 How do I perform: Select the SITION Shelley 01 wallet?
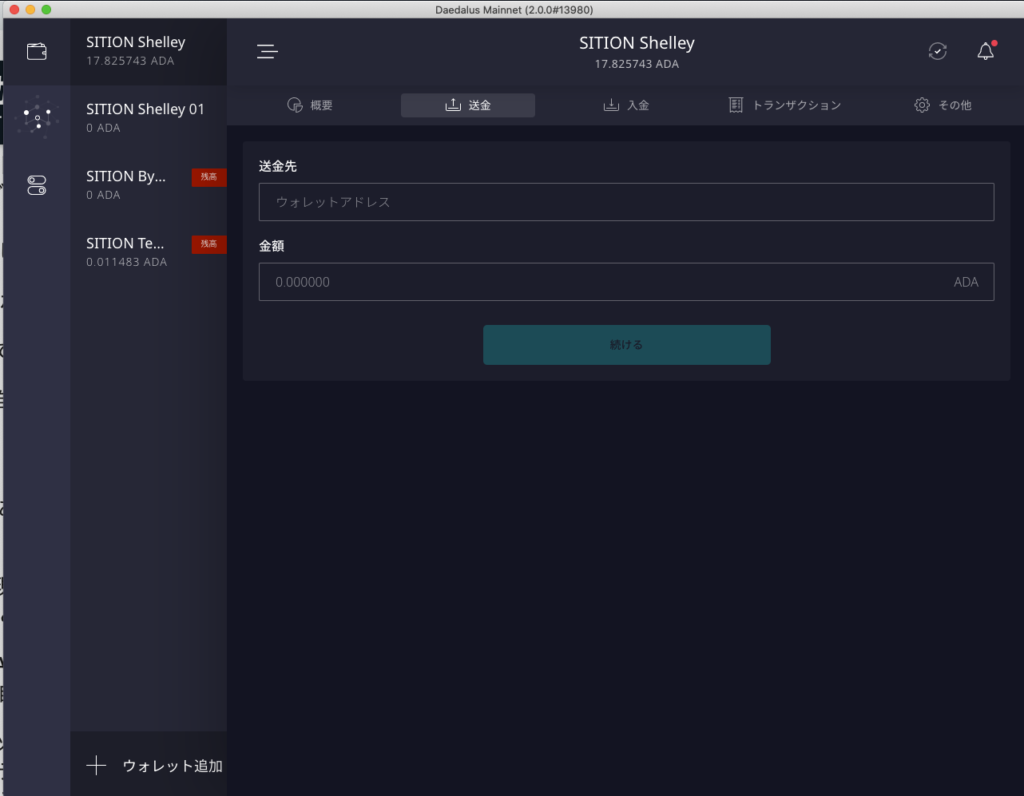148,118
